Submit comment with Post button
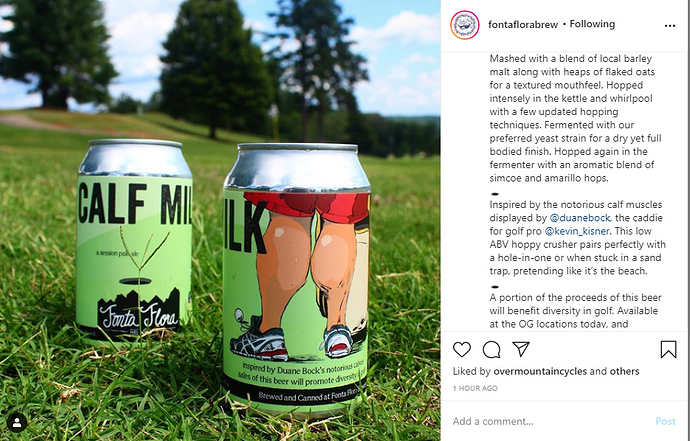The image size is (690, 441). [665, 421]
